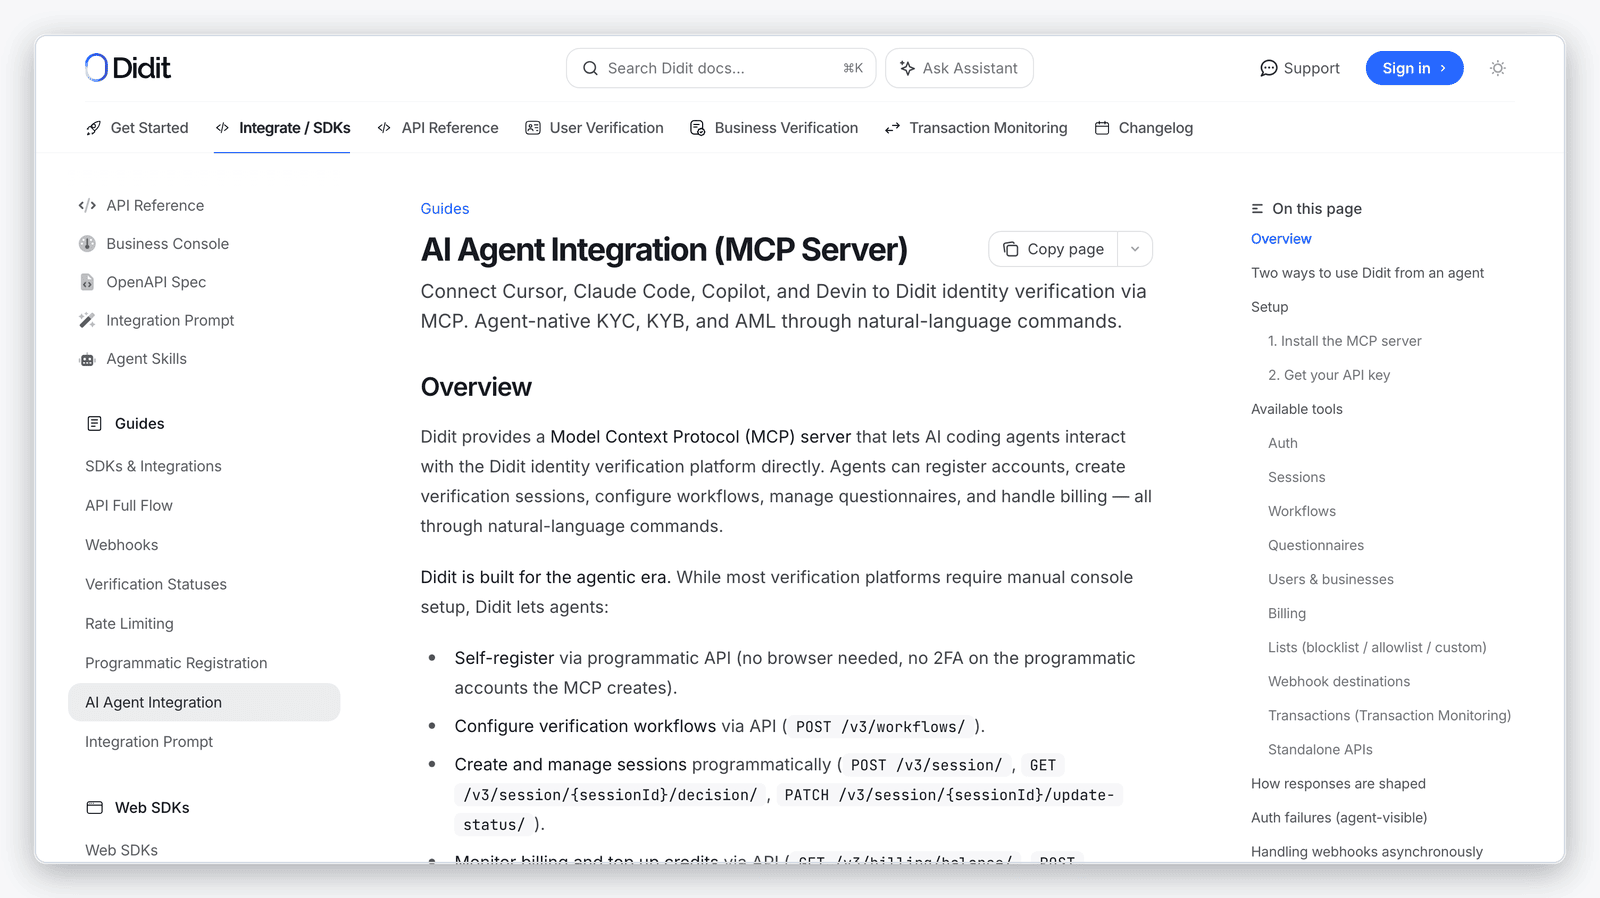Jump to Workflows in outline
The height and width of the screenshot is (898, 1600).
[x=1301, y=511]
